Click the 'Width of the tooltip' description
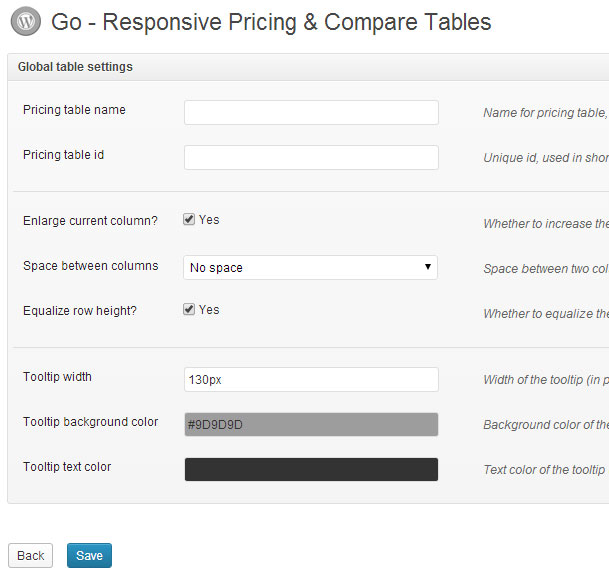This screenshot has height=575, width=609. (x=546, y=380)
